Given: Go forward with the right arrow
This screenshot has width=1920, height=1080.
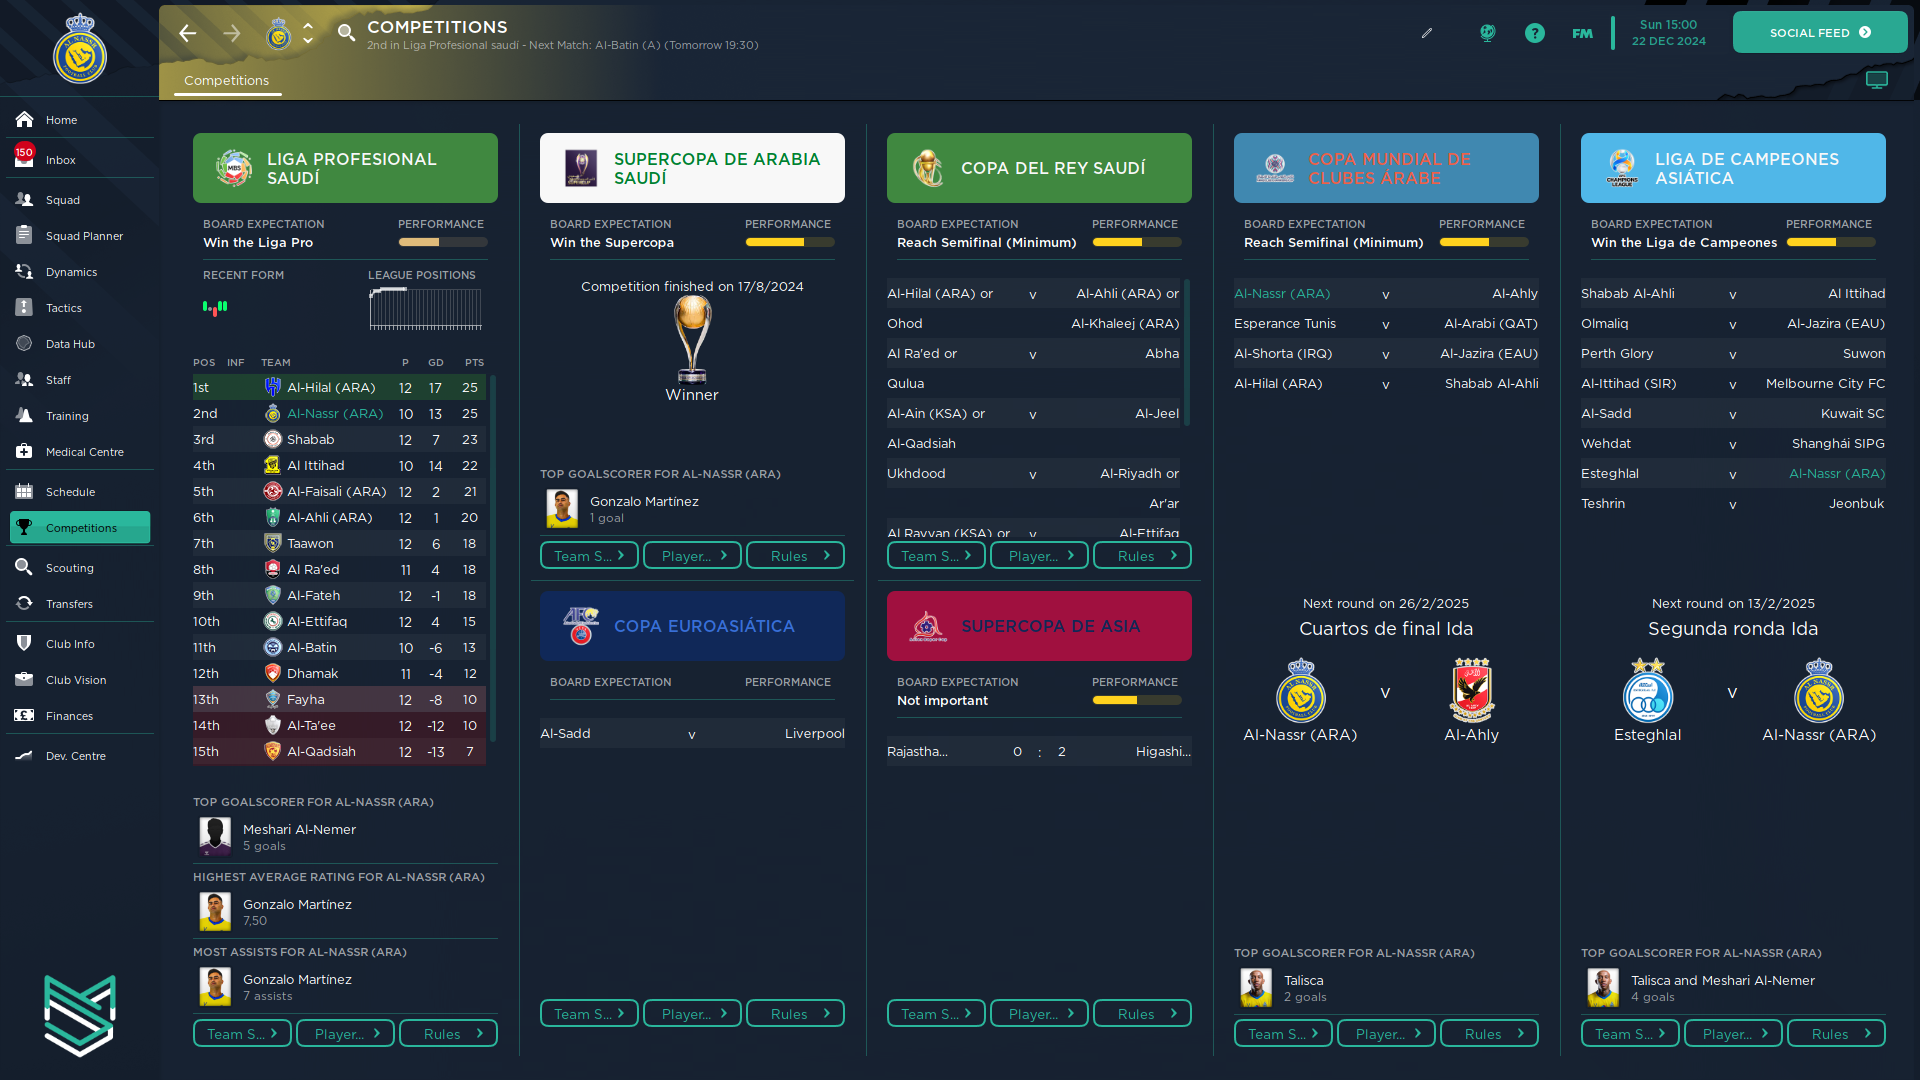Looking at the screenshot, I should [232, 34].
